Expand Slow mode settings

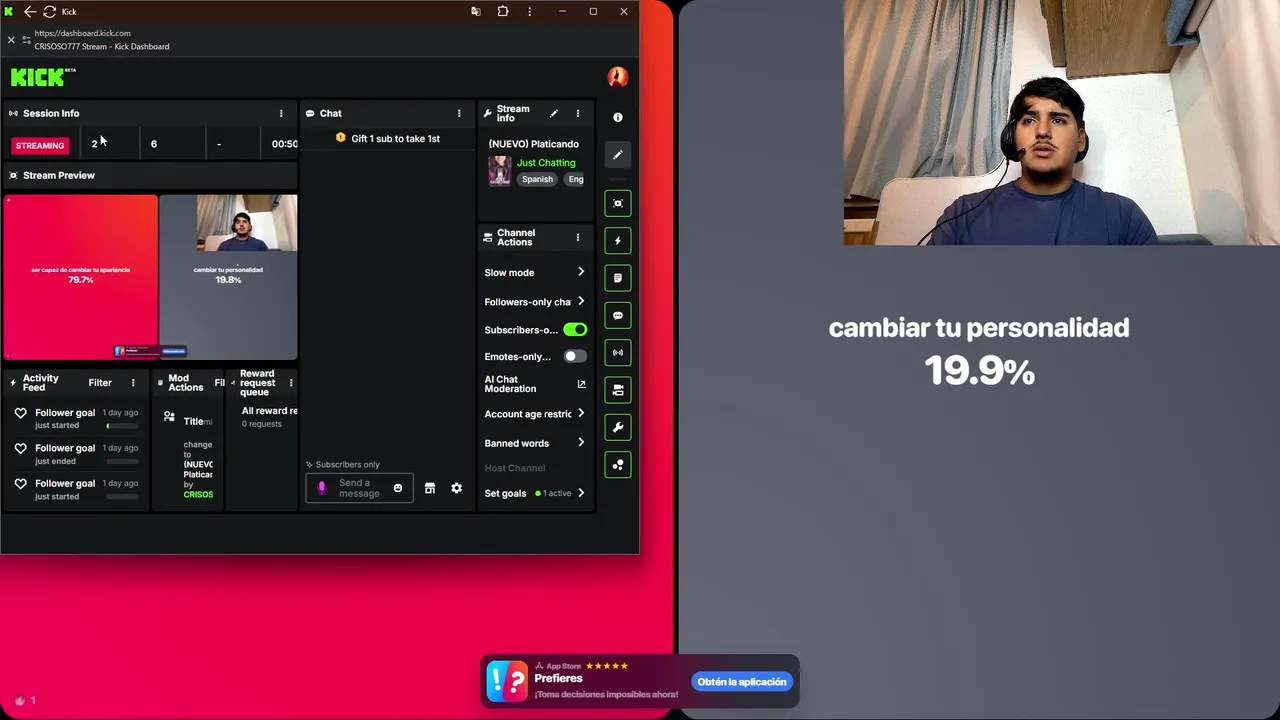tap(535, 272)
